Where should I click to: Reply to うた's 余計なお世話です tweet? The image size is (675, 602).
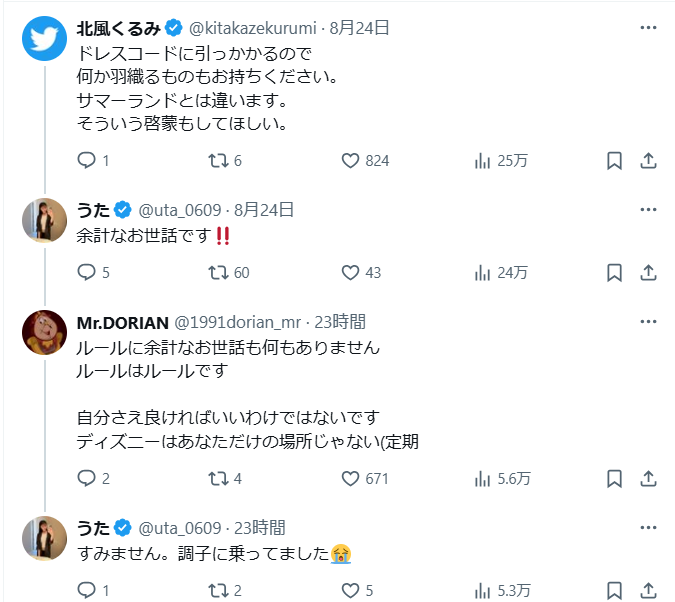[86, 271]
